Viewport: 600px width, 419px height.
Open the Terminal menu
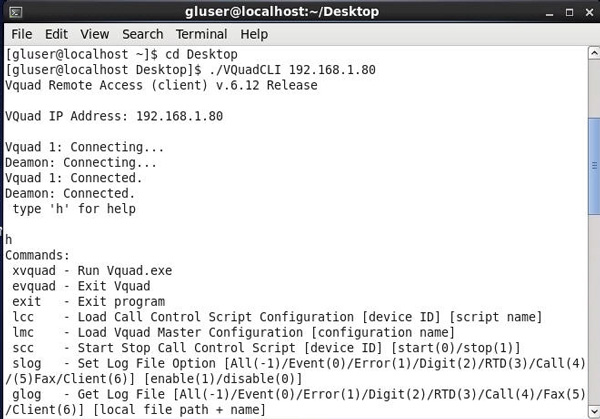tap(201, 34)
